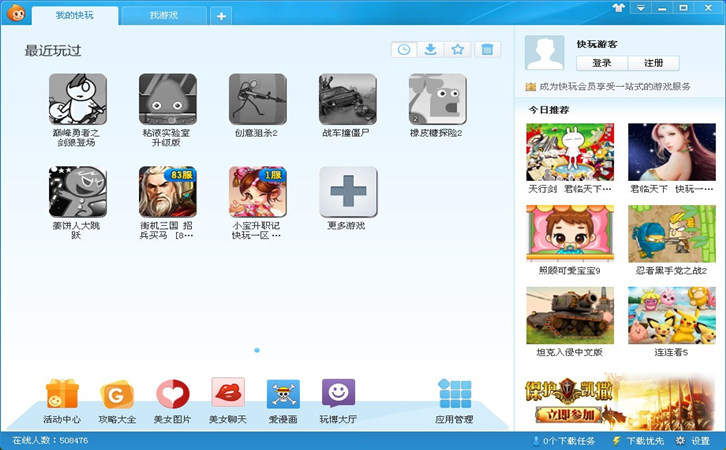Open 设置 settings in status bar
This screenshot has width=726, height=450.
[693, 440]
